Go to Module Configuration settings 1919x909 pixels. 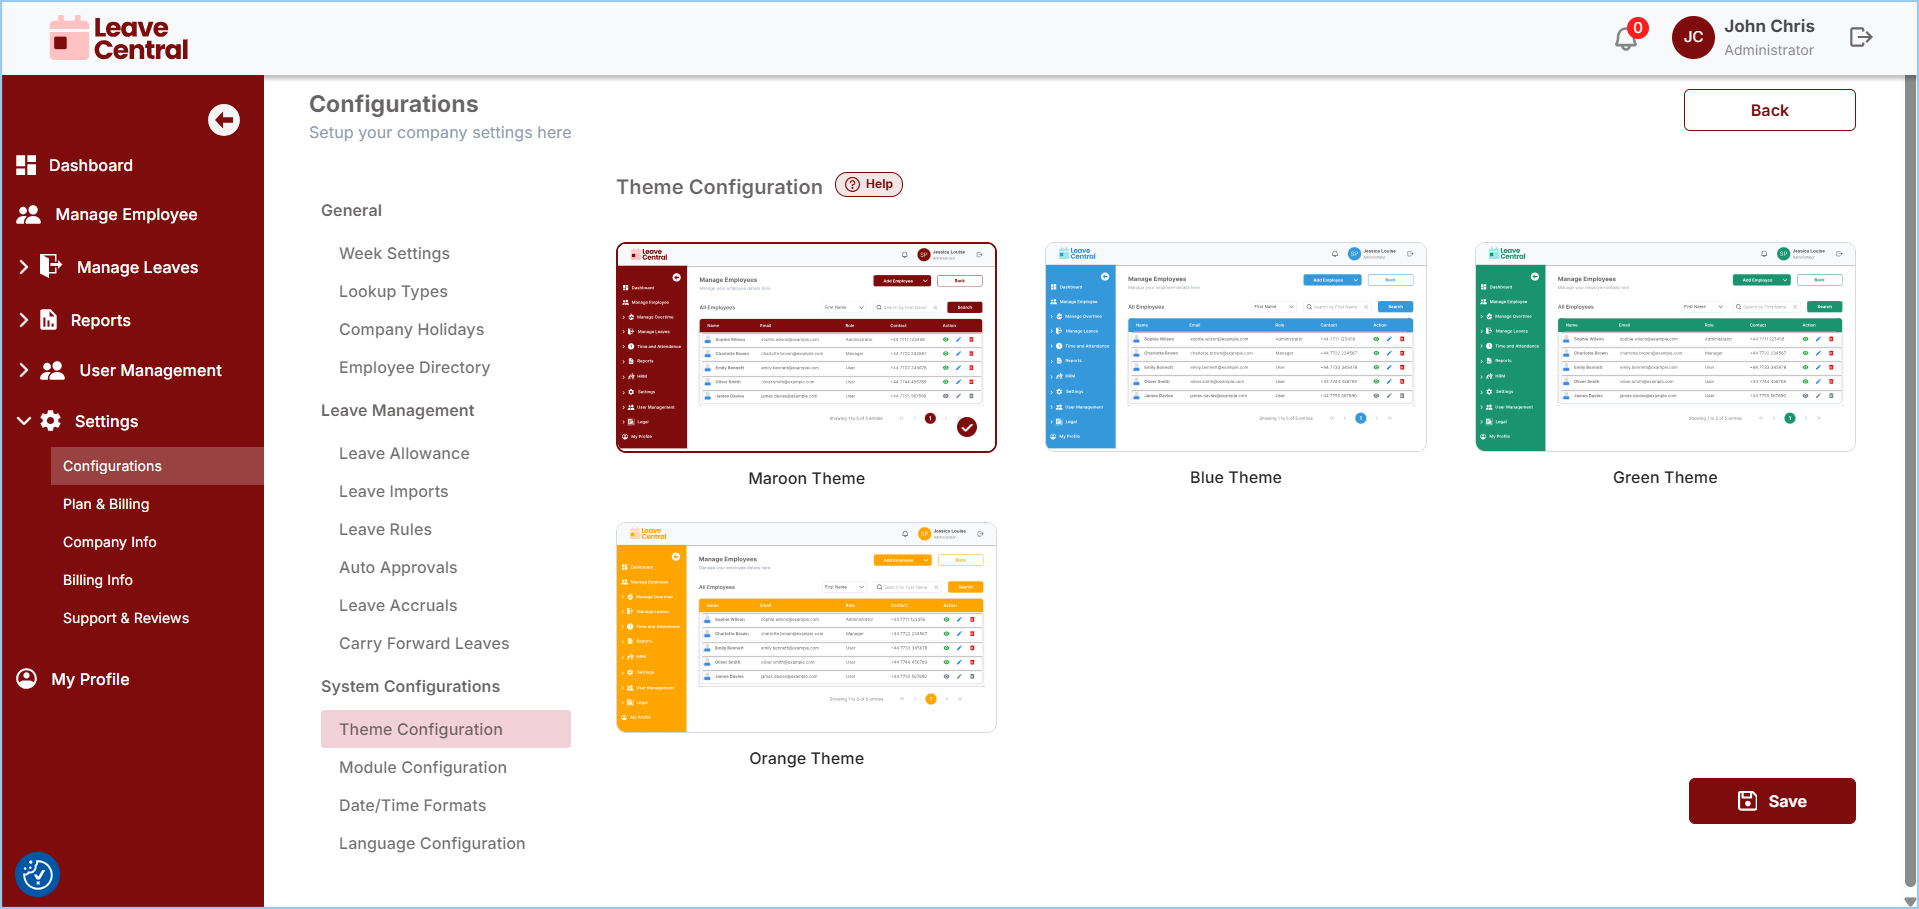click(422, 767)
